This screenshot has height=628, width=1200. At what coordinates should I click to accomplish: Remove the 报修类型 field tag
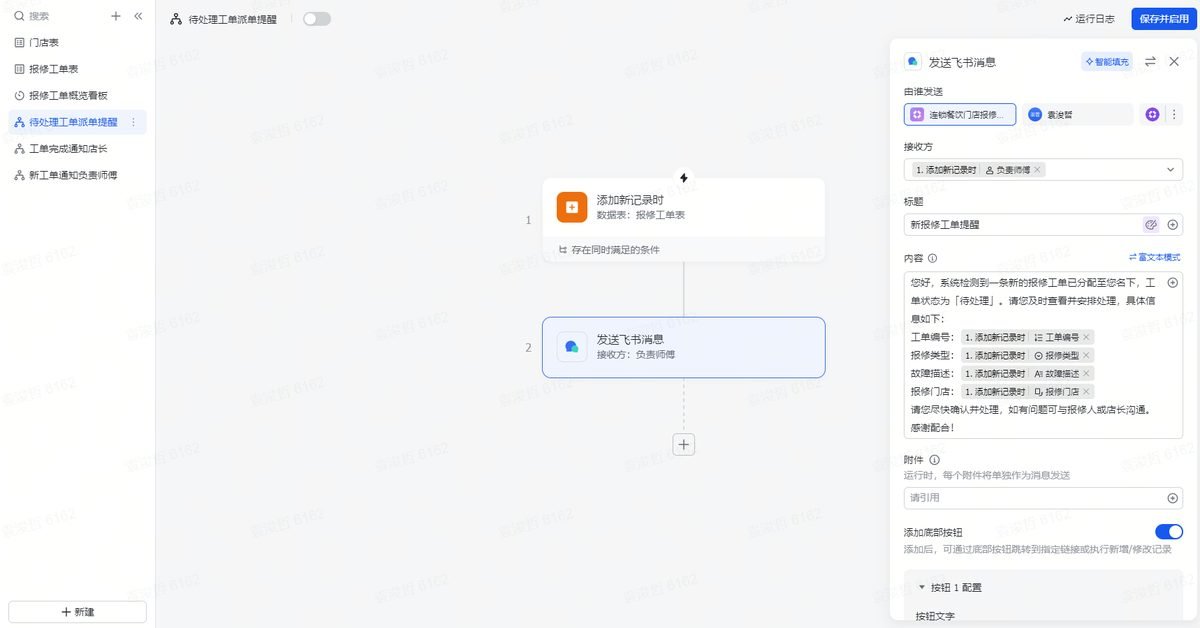1087,355
